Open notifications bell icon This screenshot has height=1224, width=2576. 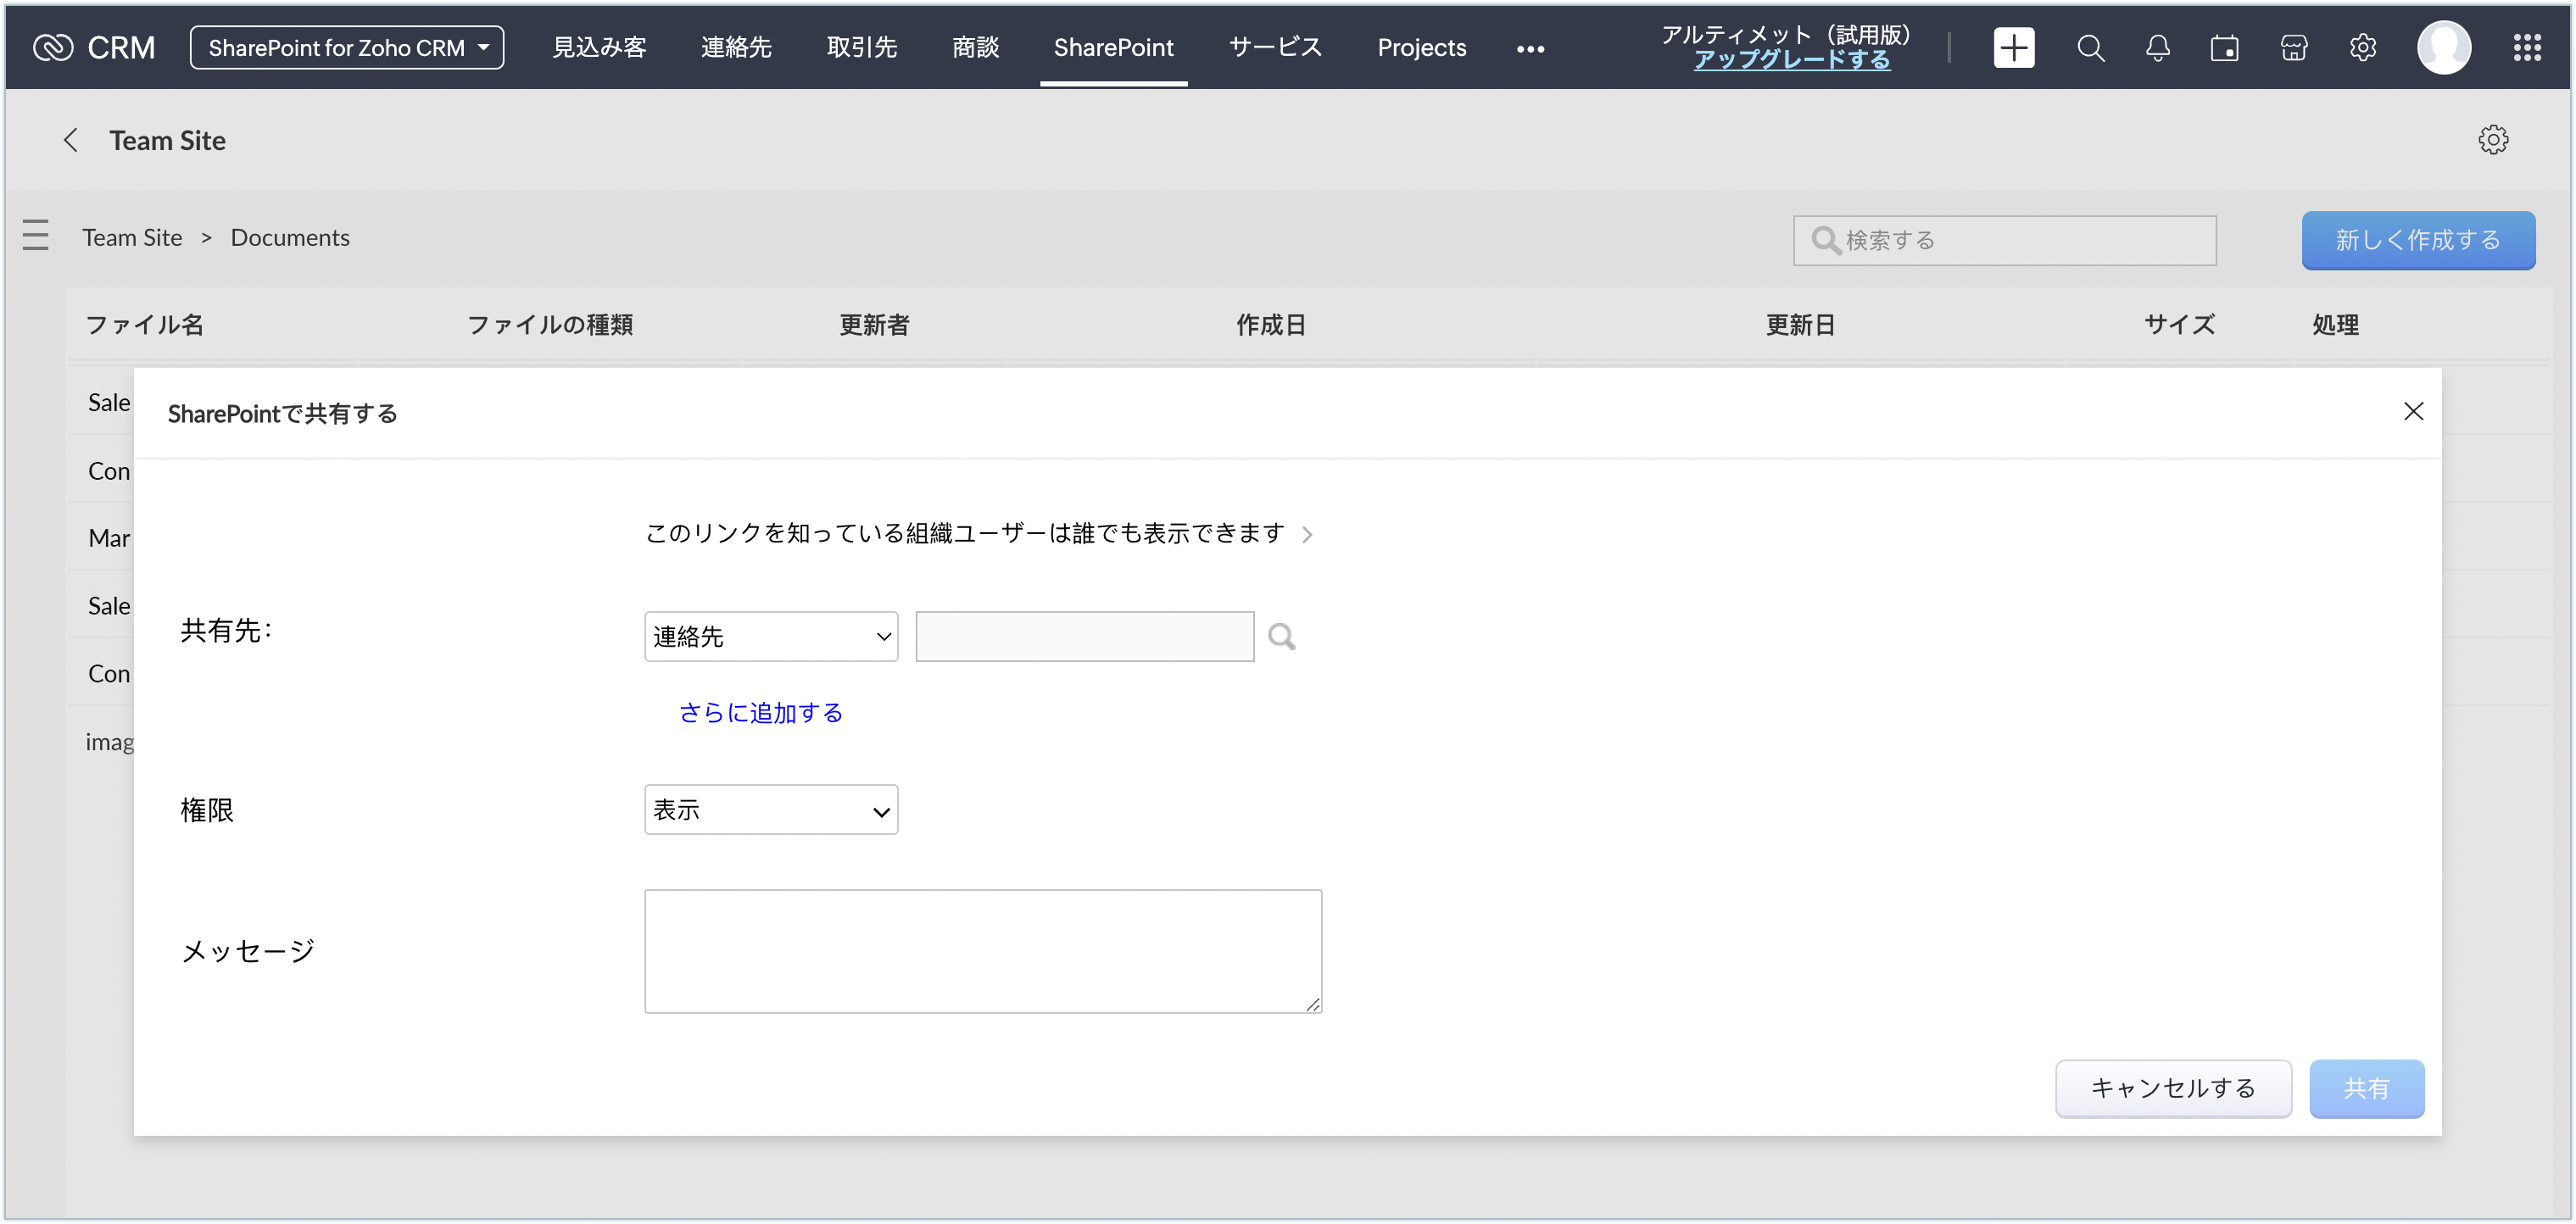pyautogui.click(x=2158, y=47)
